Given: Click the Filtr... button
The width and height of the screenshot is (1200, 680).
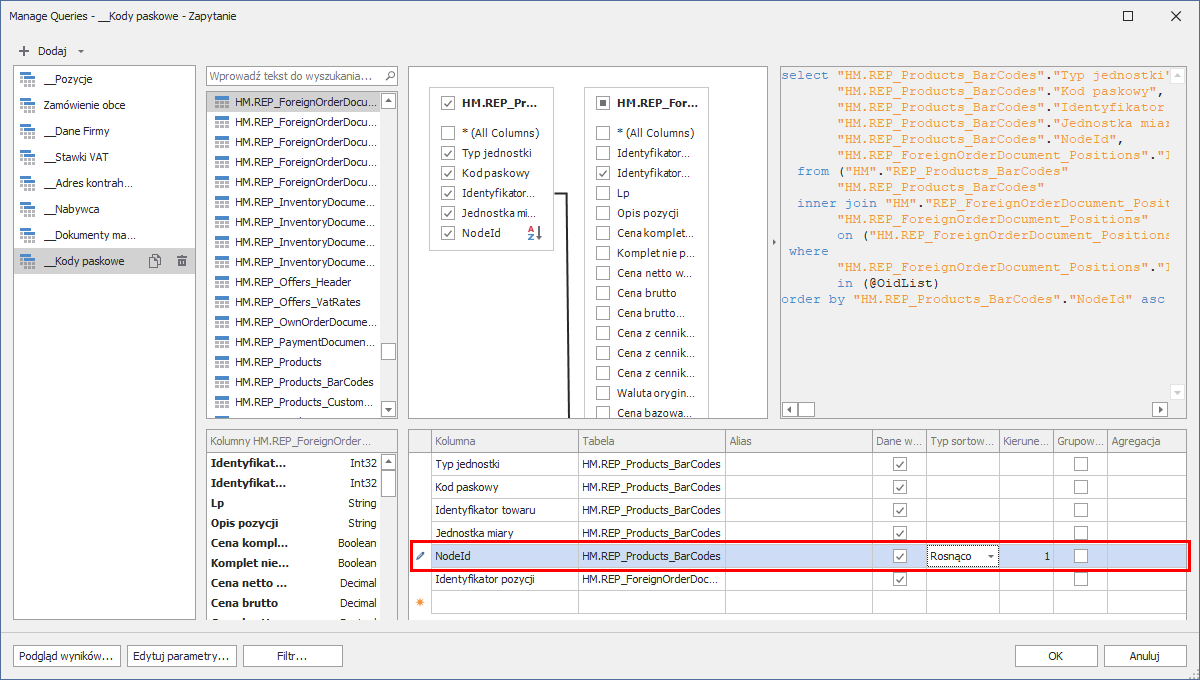Looking at the screenshot, I should coord(294,656).
